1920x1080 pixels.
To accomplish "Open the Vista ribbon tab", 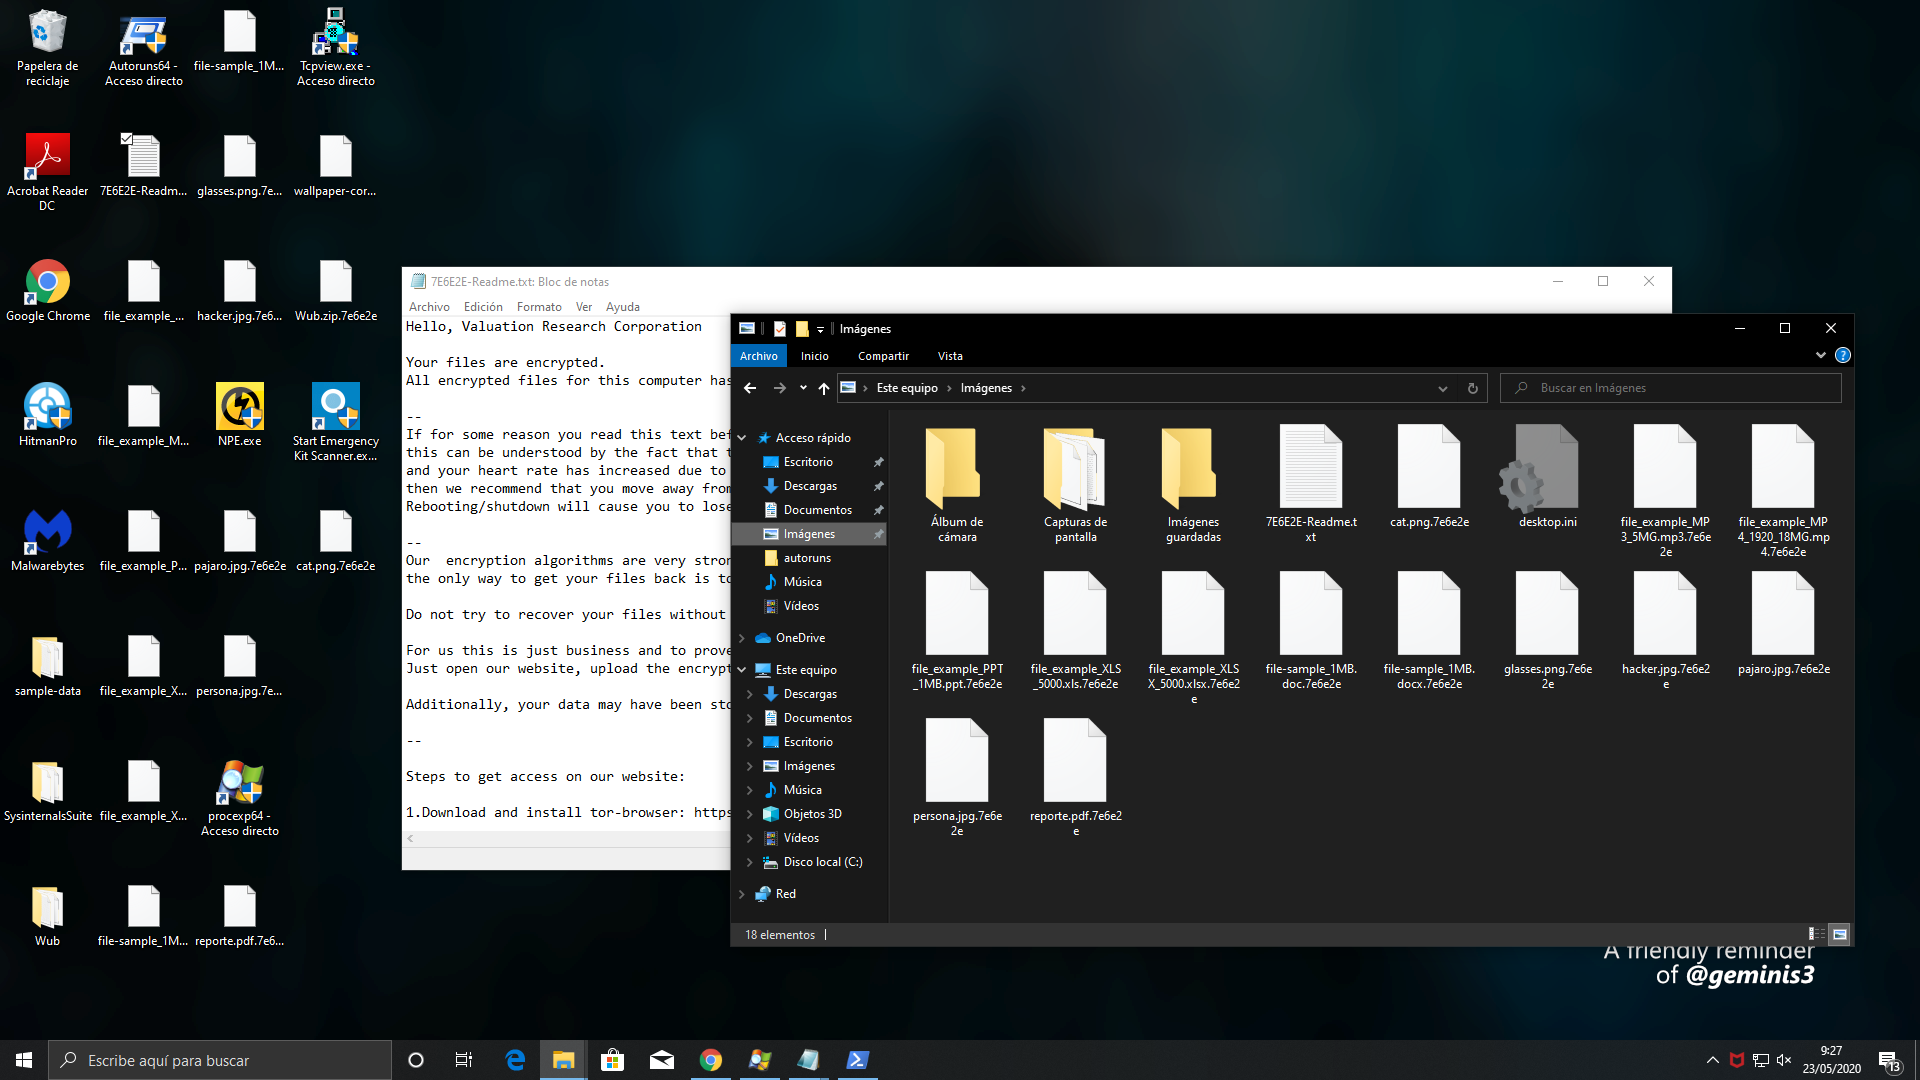I will pos(949,356).
